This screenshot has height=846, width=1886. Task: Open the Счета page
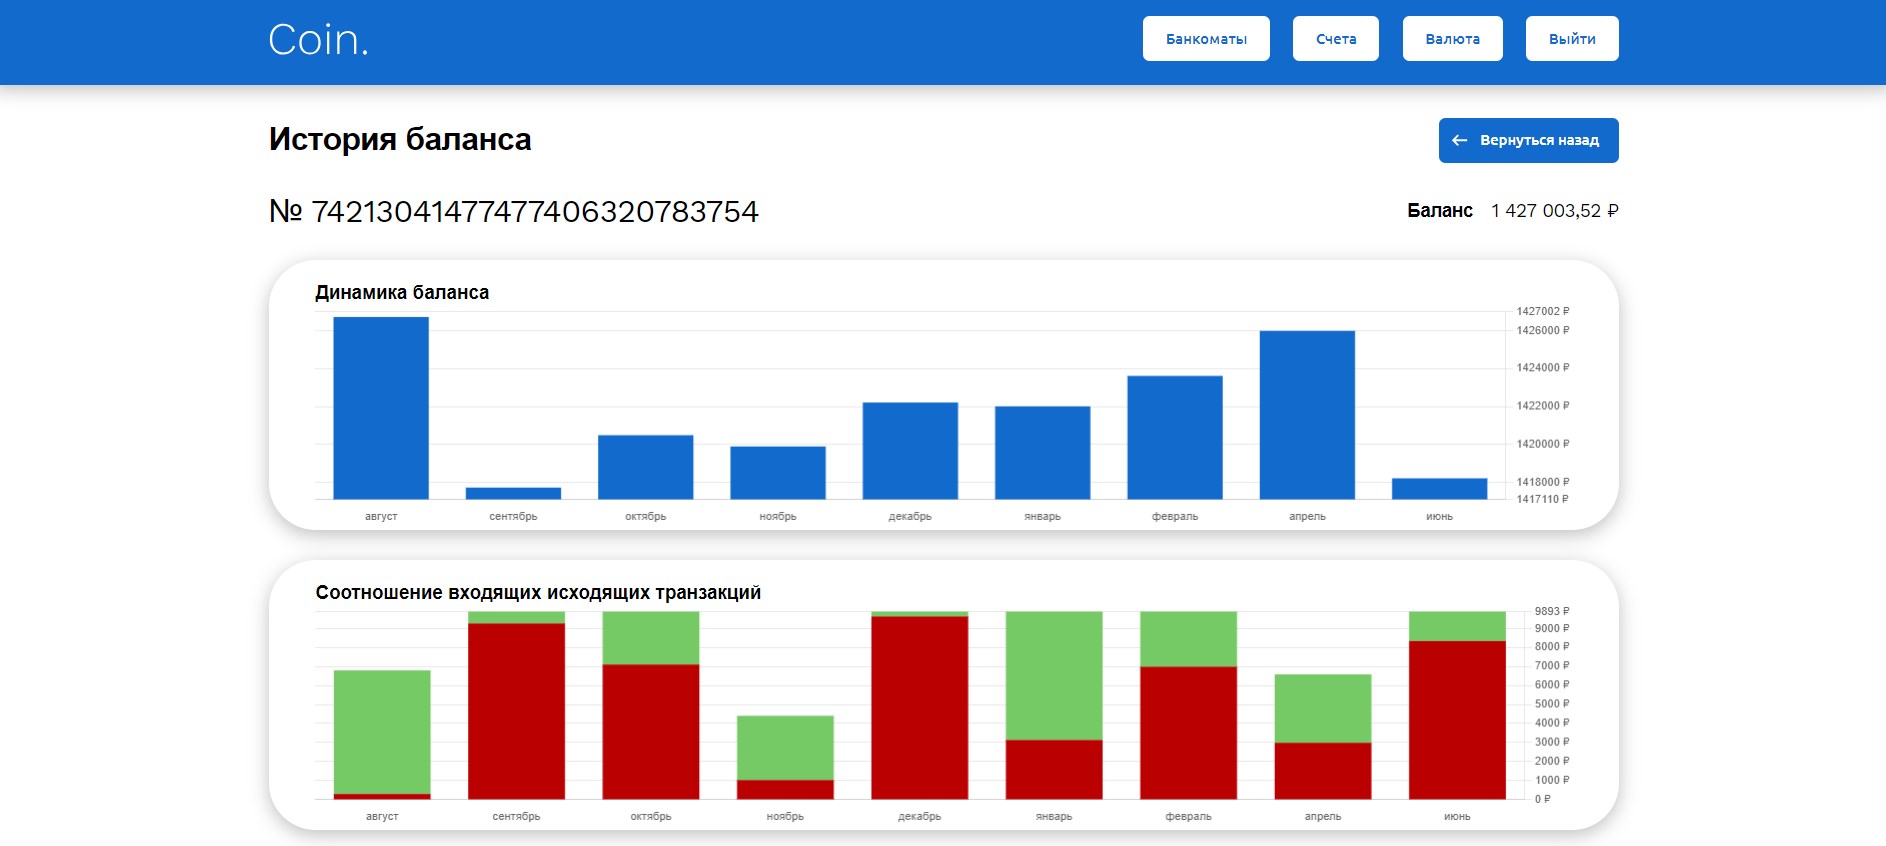(x=1336, y=39)
